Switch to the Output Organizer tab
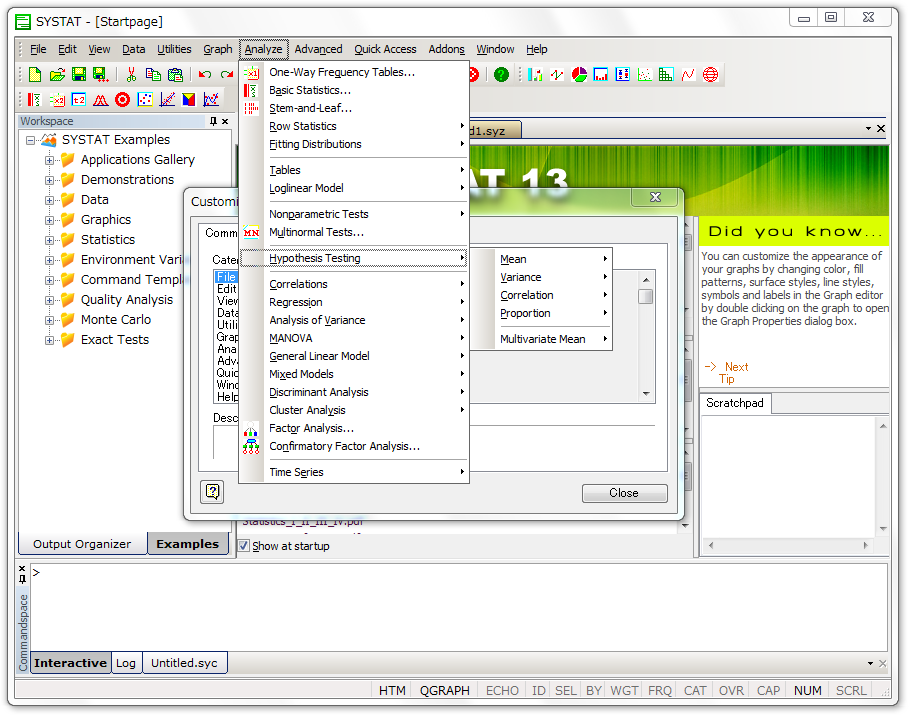 (82, 544)
